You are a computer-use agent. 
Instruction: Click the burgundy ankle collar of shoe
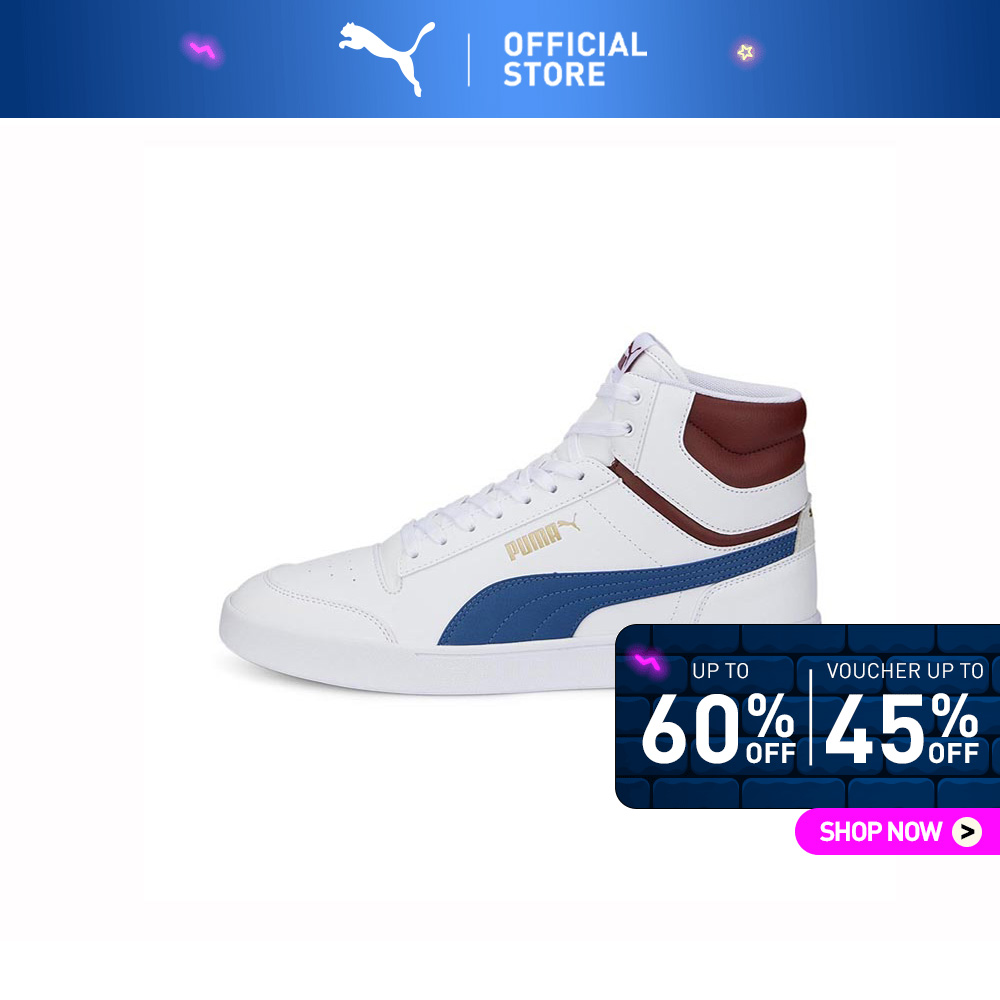(745, 439)
